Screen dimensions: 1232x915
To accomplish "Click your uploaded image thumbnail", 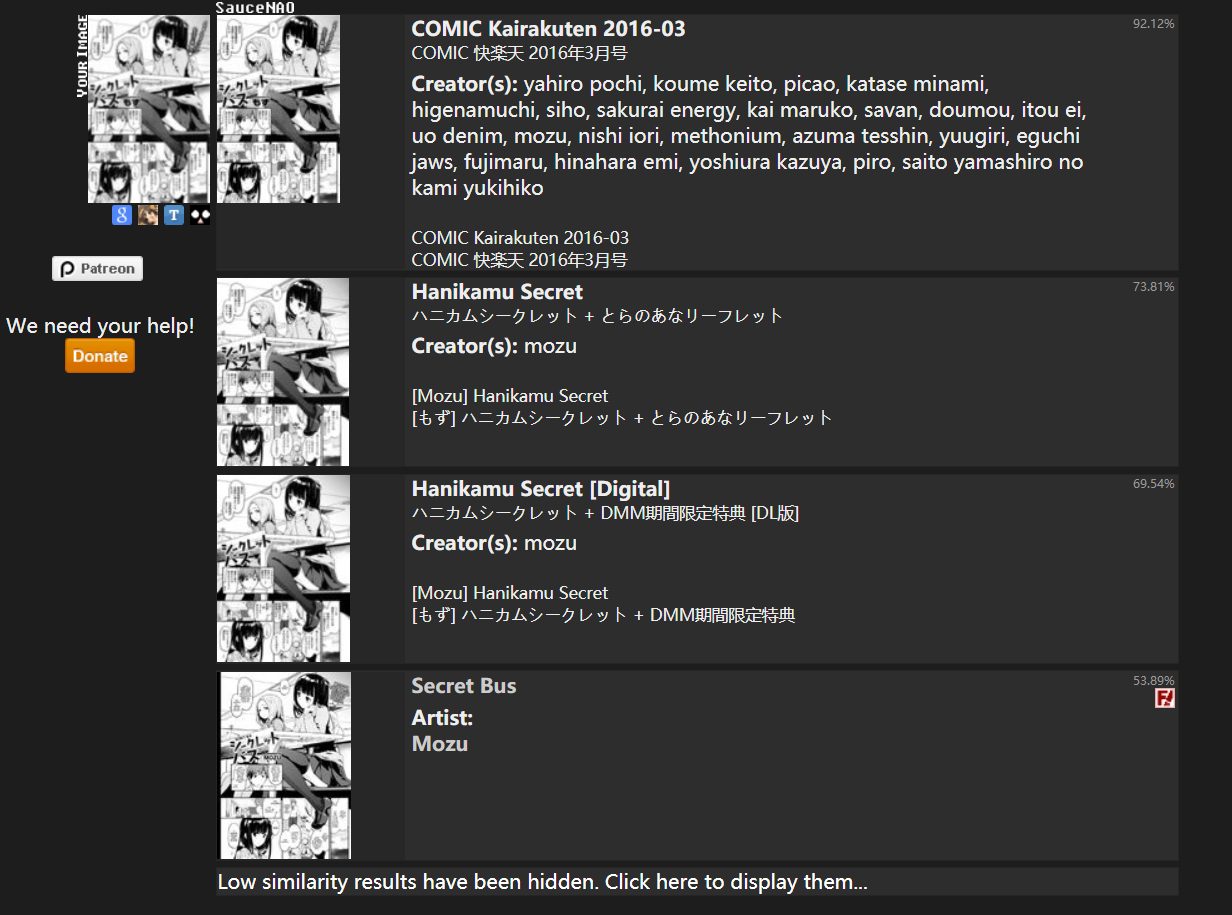I will (x=149, y=109).
